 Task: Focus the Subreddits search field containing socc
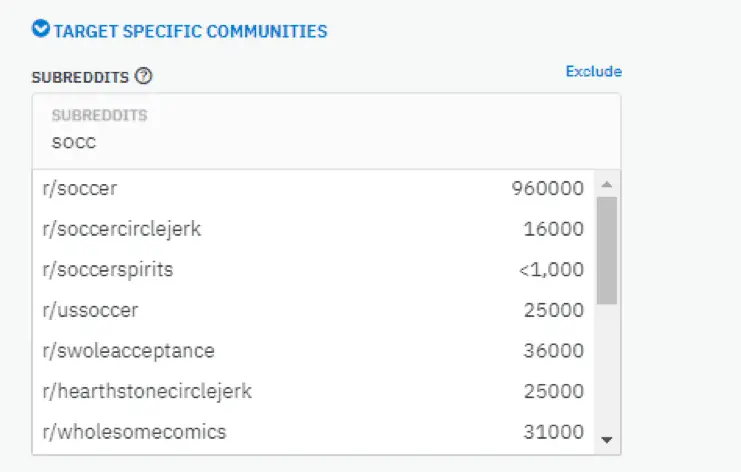coord(326,131)
